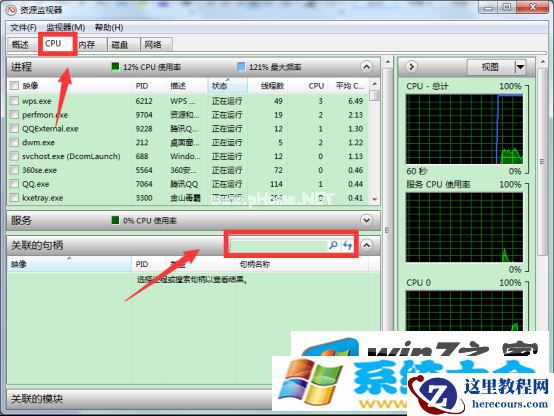Viewport: 554px width, 416px height.
Task: Click the 121% 最大频率 indicator
Action: [x=270, y=67]
